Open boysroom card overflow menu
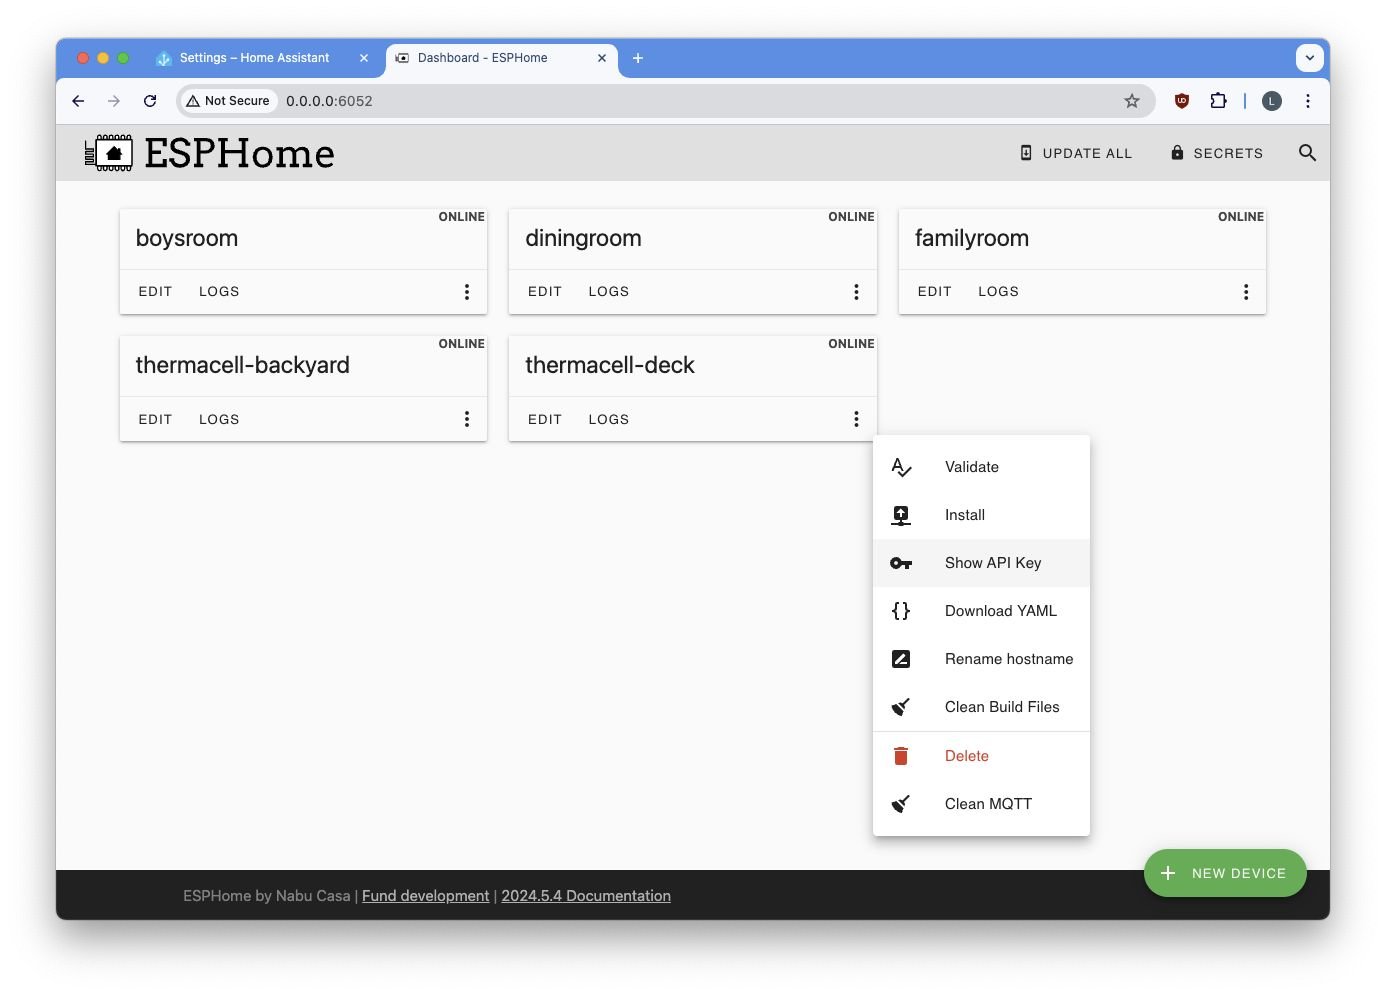 (467, 292)
